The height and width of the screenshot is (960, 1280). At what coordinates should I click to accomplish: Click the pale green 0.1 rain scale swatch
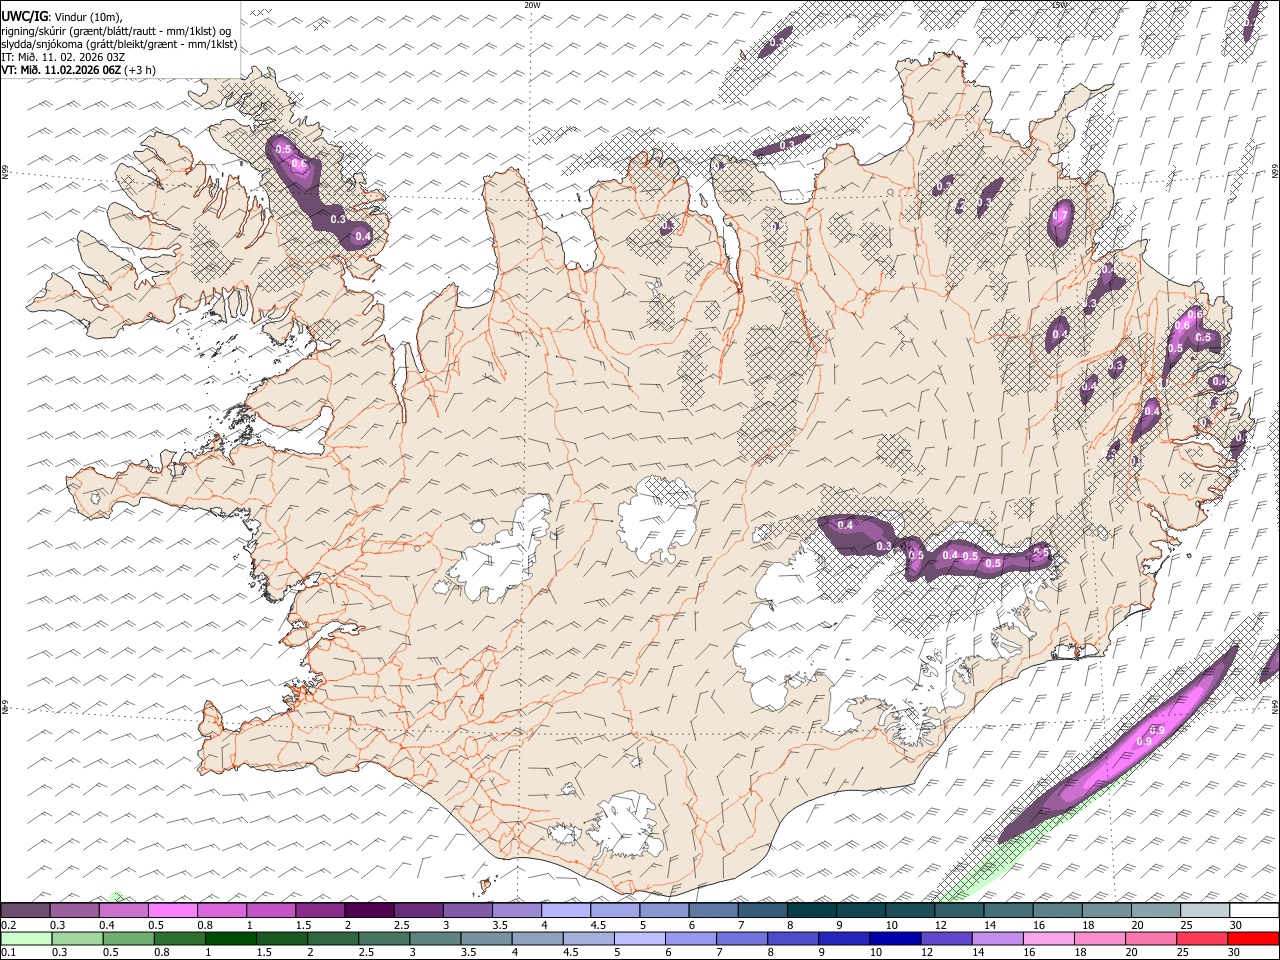pyautogui.click(x=28, y=938)
